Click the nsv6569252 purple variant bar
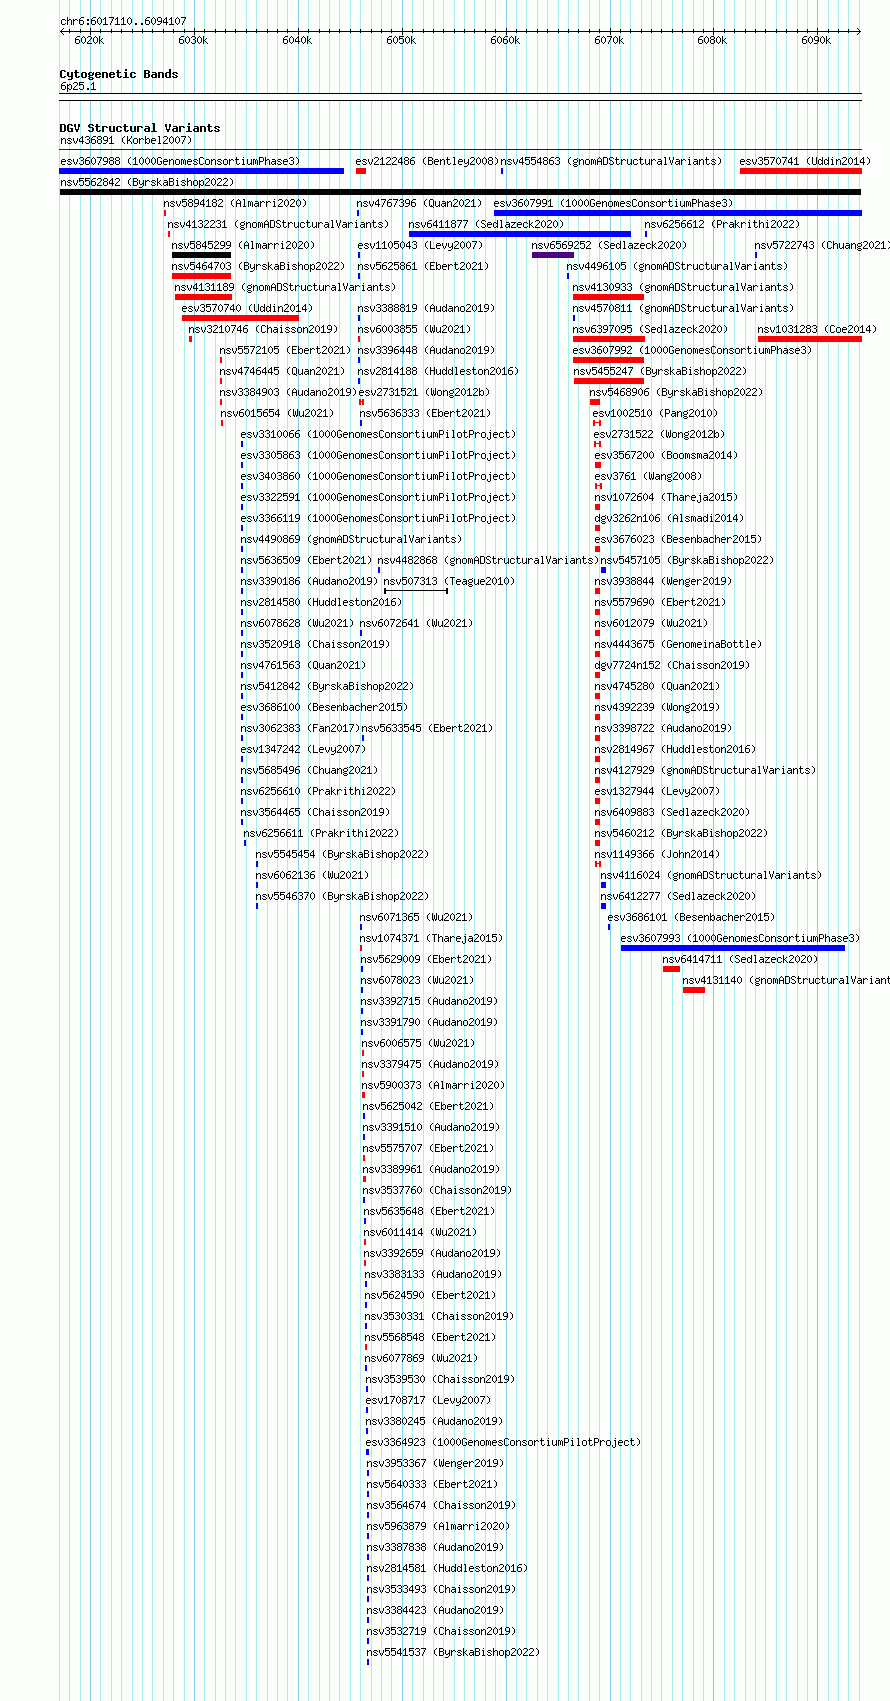 point(552,255)
